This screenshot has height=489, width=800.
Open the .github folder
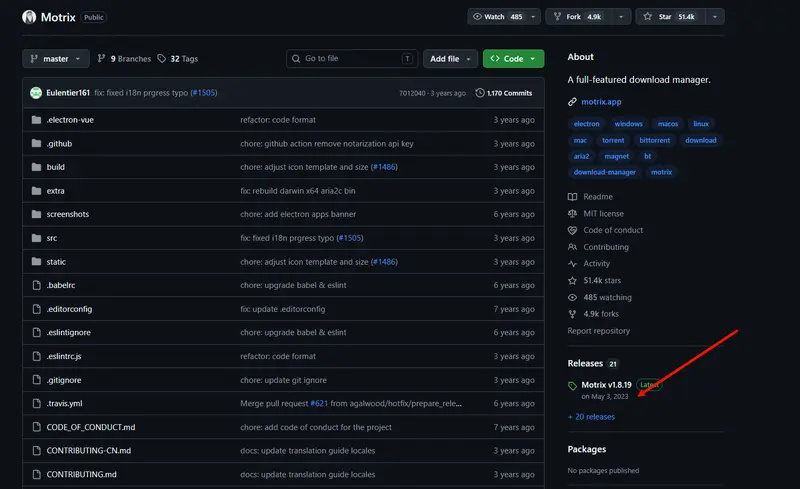[x=59, y=143]
